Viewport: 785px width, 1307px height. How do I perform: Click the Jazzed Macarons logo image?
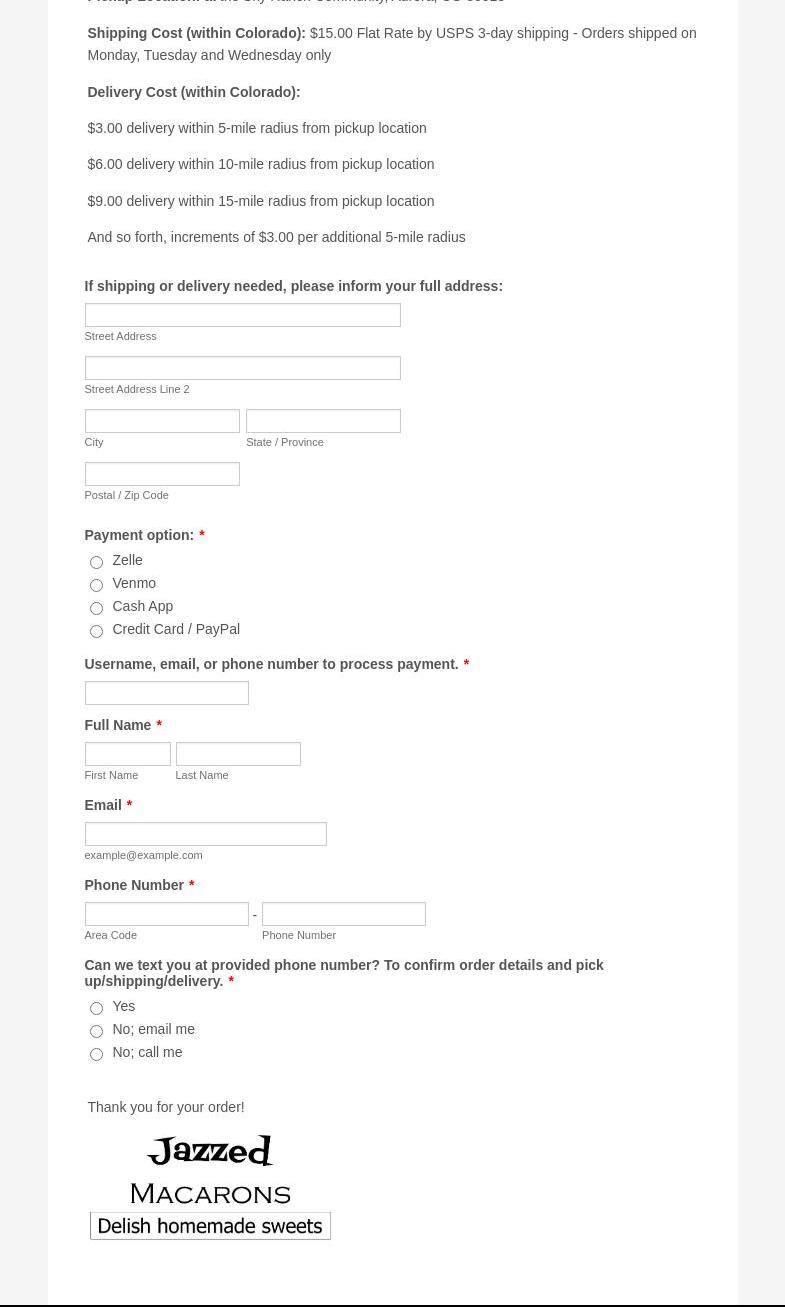(210, 1169)
